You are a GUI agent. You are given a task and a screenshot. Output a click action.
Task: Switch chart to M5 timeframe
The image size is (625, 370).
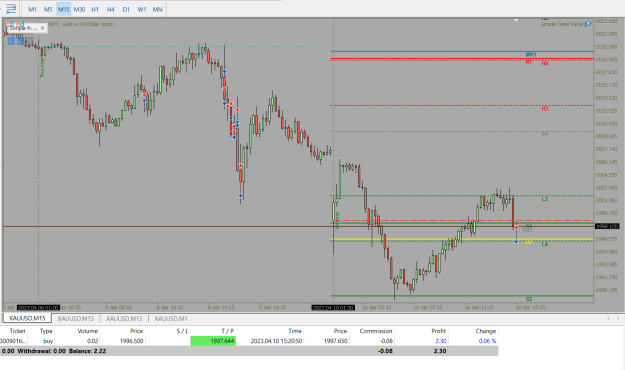point(48,9)
